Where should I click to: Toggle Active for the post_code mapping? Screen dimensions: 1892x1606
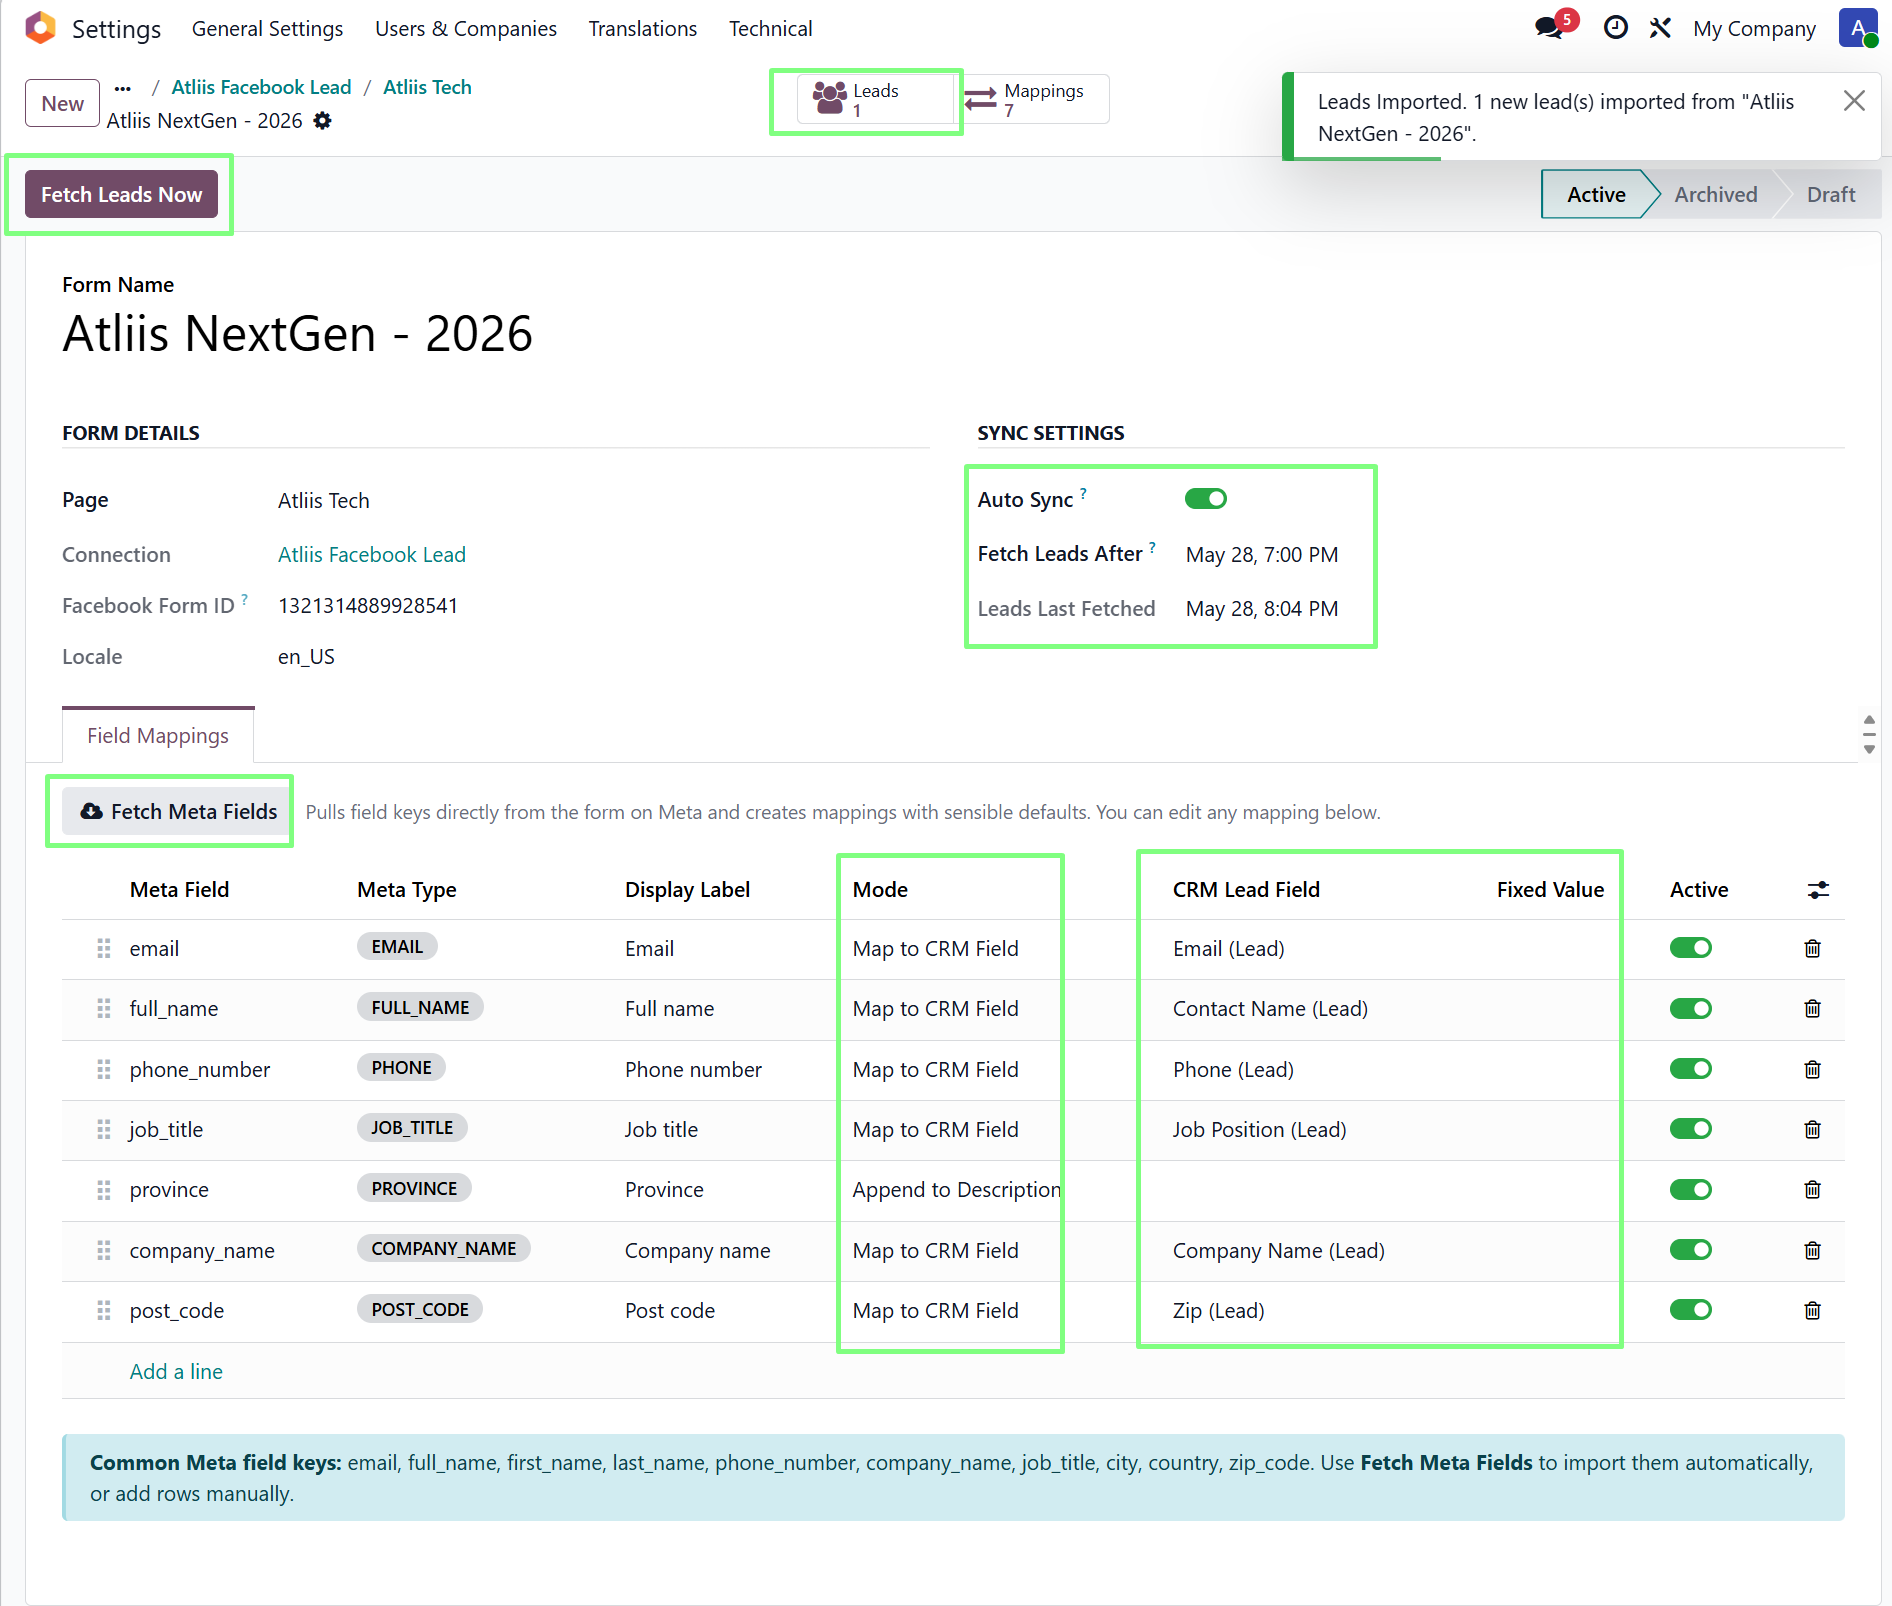coord(1690,1309)
